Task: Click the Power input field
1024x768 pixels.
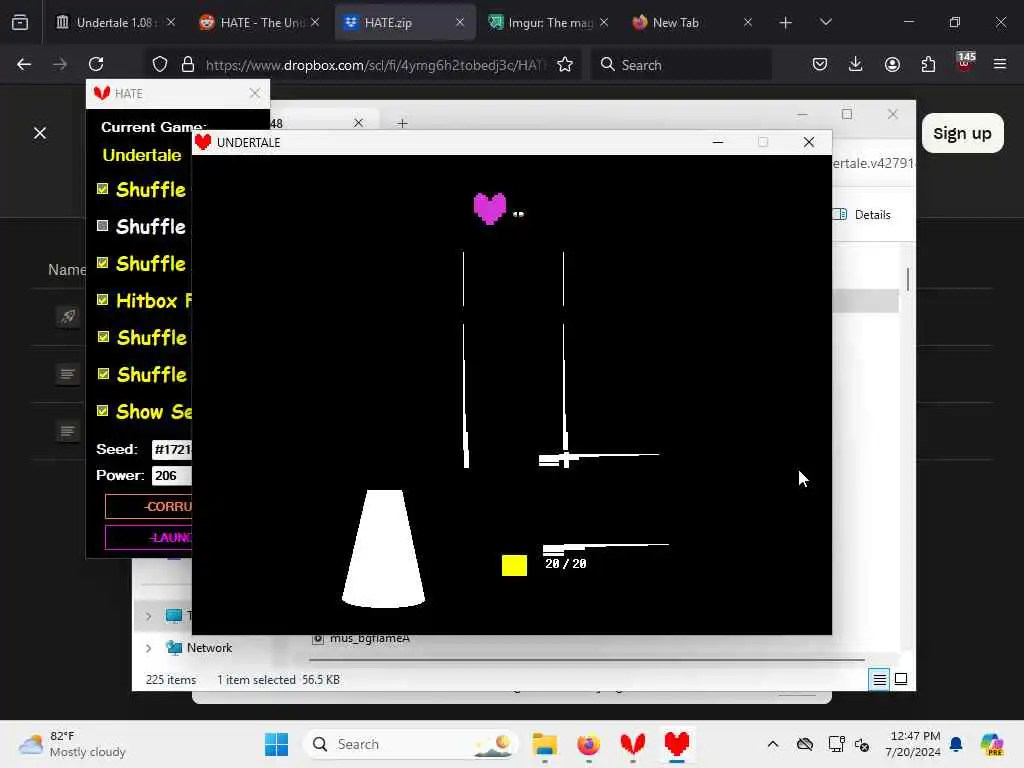Action: pyautogui.click(x=172, y=475)
